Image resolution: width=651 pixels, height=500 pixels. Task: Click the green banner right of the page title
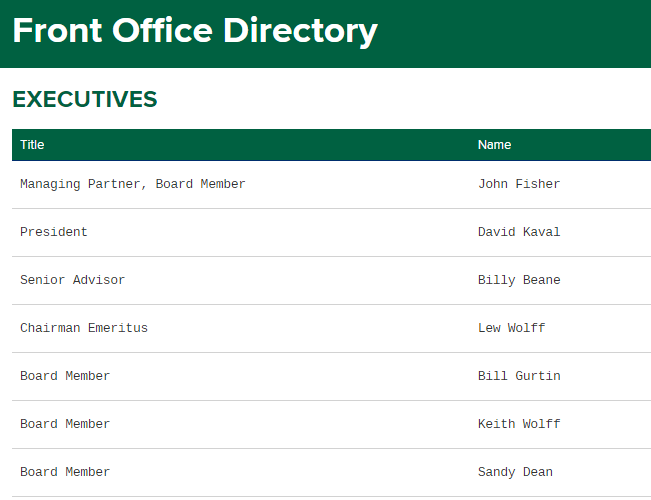[x=520, y=32]
